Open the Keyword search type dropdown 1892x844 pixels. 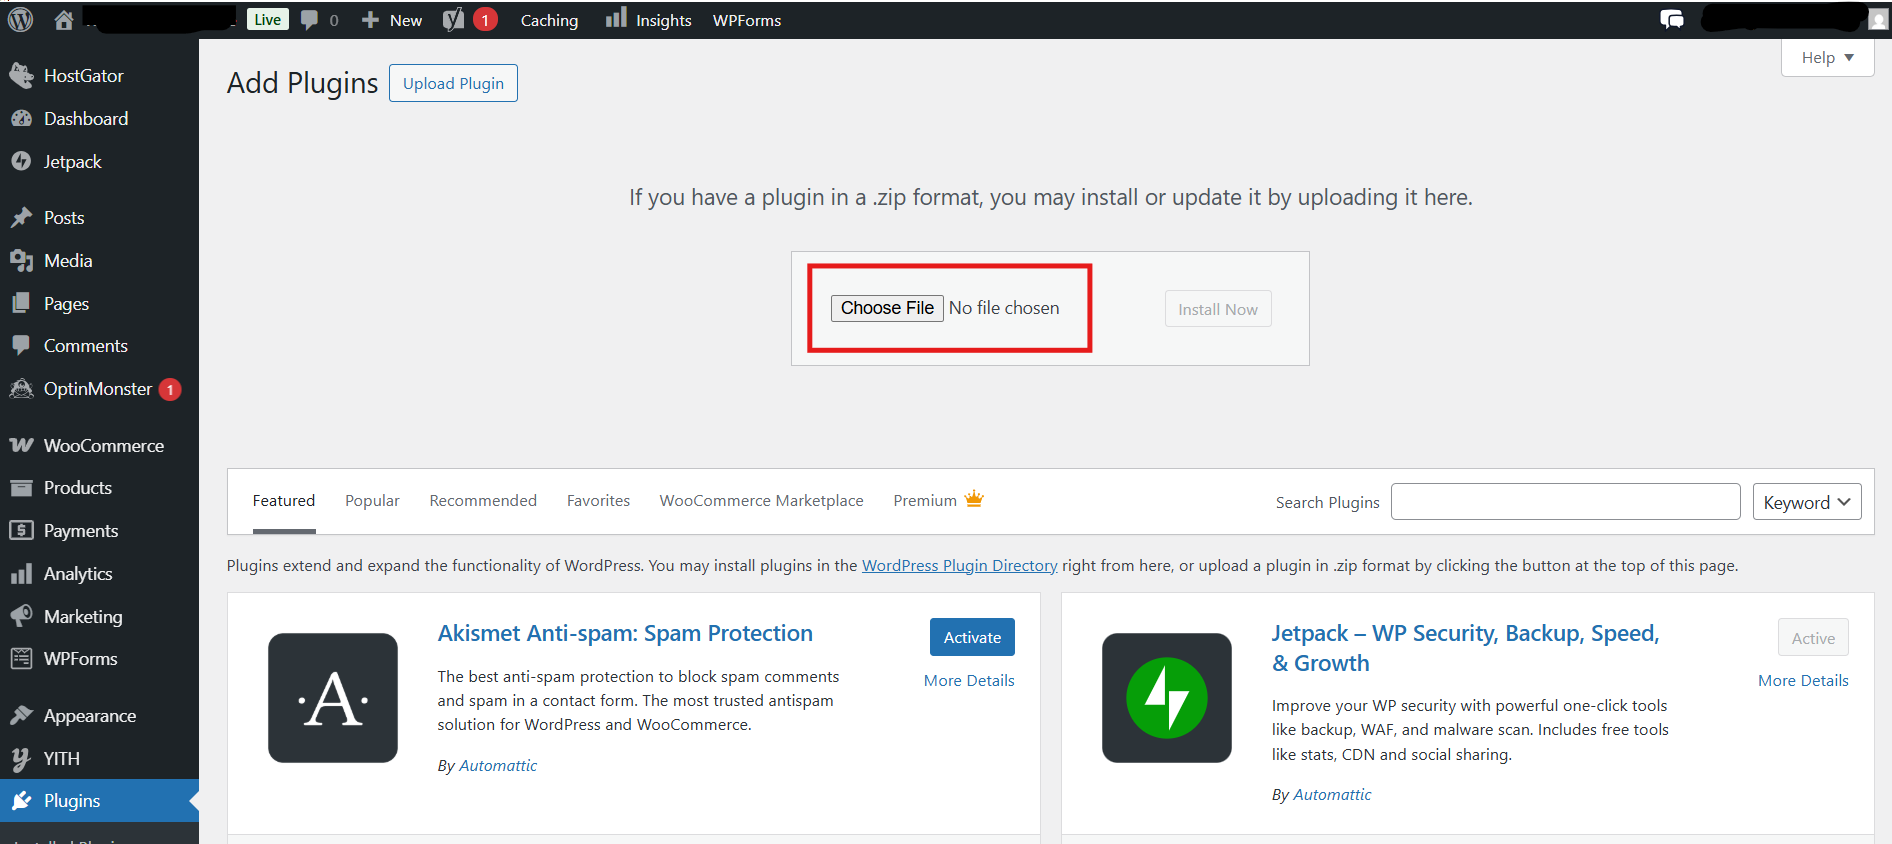coord(1806,502)
